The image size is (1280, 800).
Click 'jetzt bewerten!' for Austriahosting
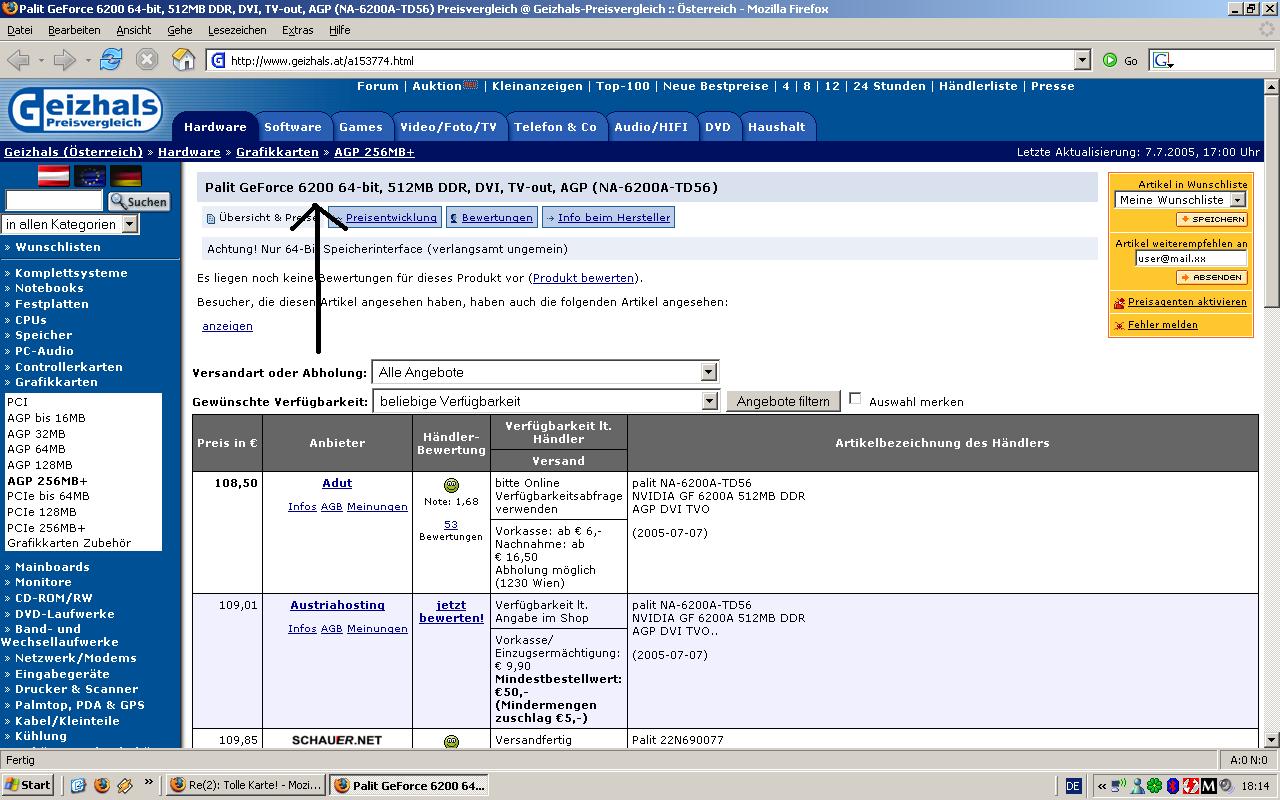tap(451, 611)
